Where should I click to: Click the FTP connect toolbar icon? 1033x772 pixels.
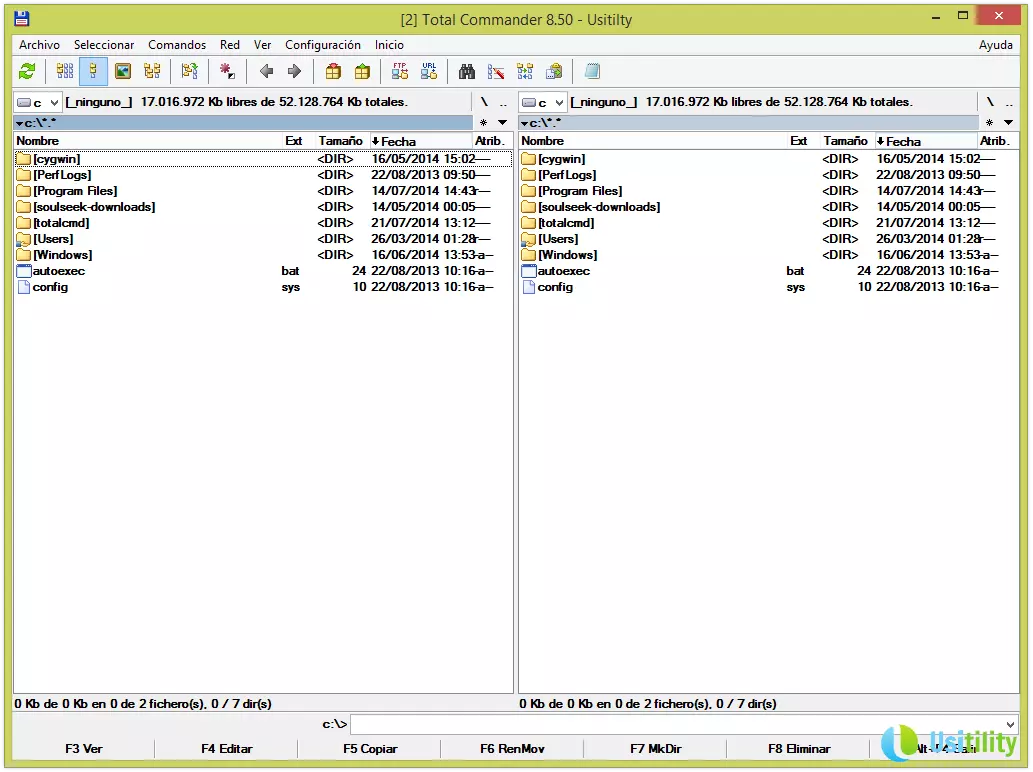(400, 71)
